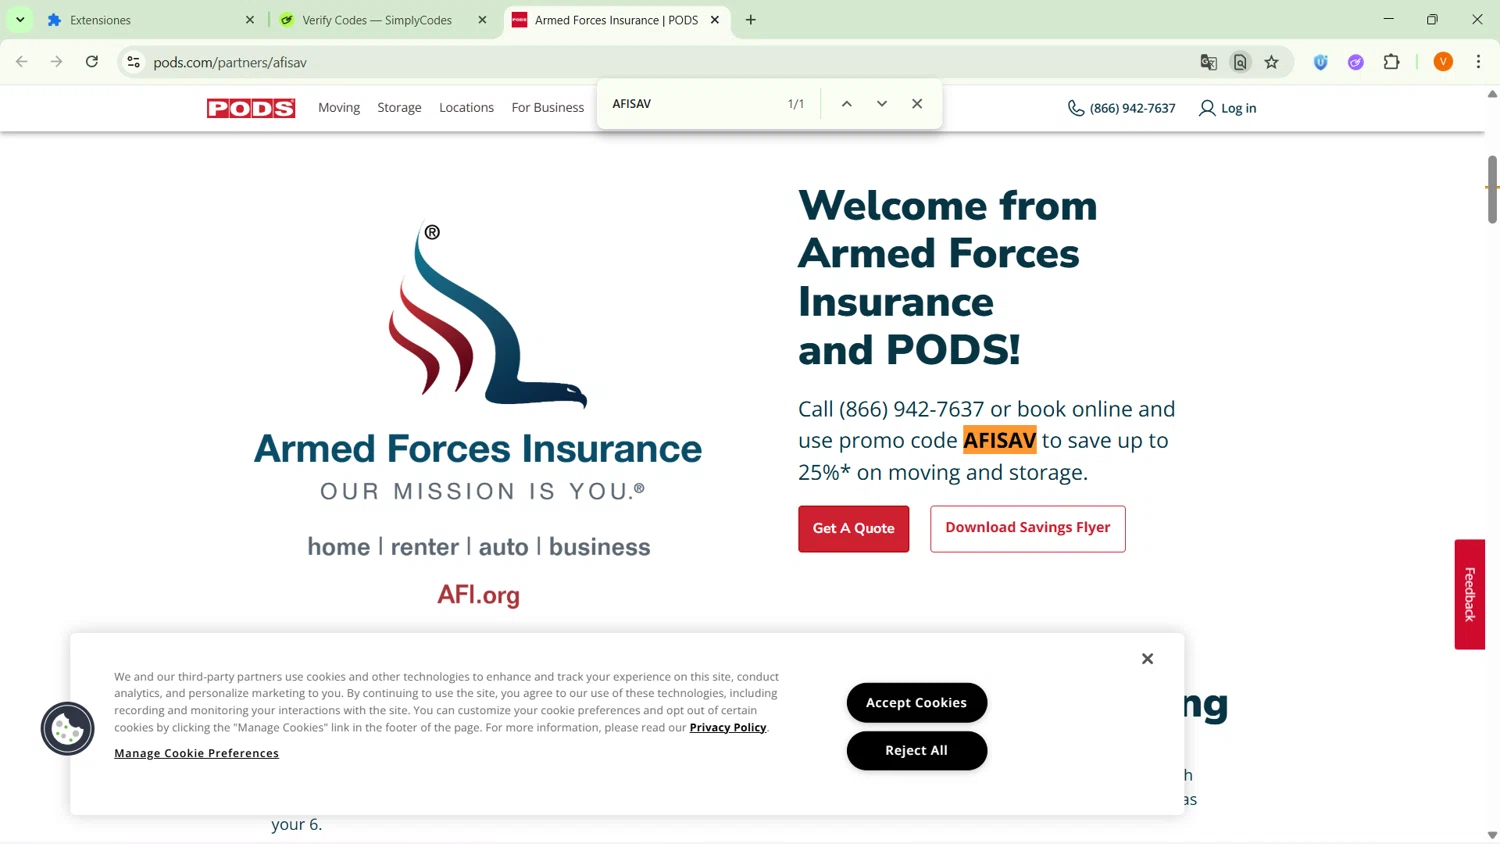The height and width of the screenshot is (844, 1500).
Task: Open the Storage menu
Action: coord(399,108)
